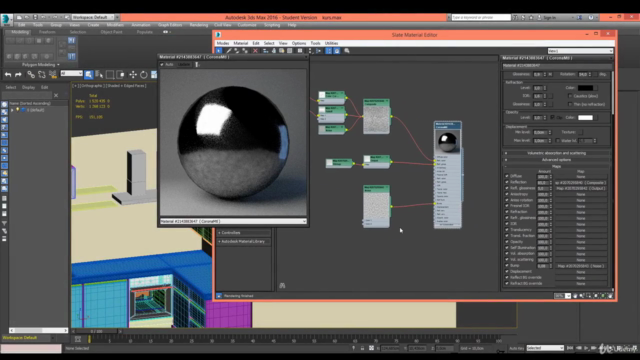This screenshot has height=360, width=640.
Task: Click the Zoom Region tool in Slate navigation
Action: click(x=589, y=296)
